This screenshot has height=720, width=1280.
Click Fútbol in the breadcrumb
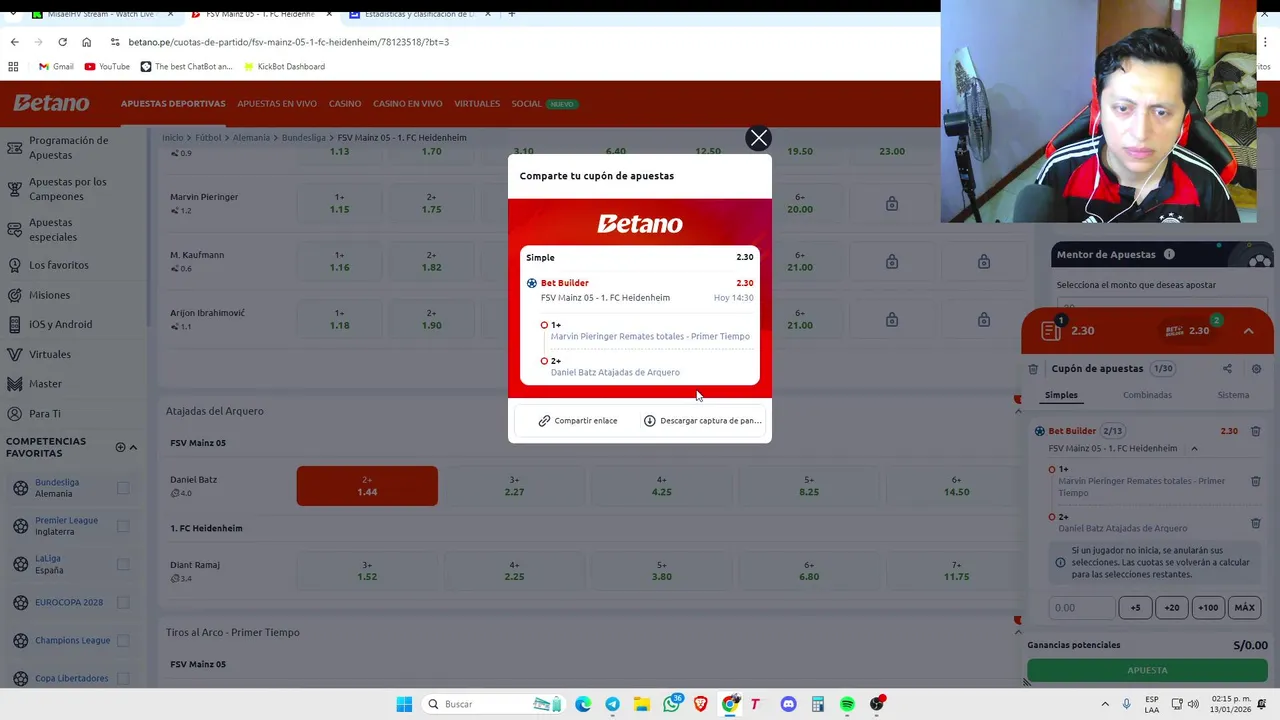(x=208, y=137)
